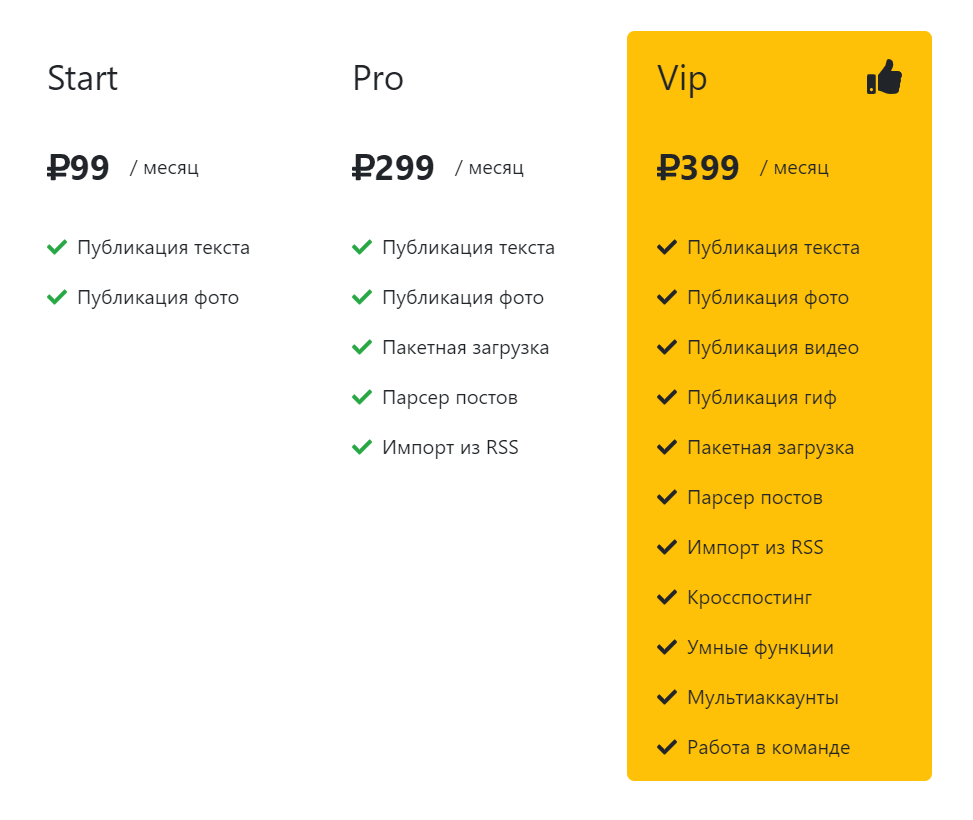The image size is (973, 820).
Task: Click the checkmark beside Start's Публикация текста
Action: 56,247
